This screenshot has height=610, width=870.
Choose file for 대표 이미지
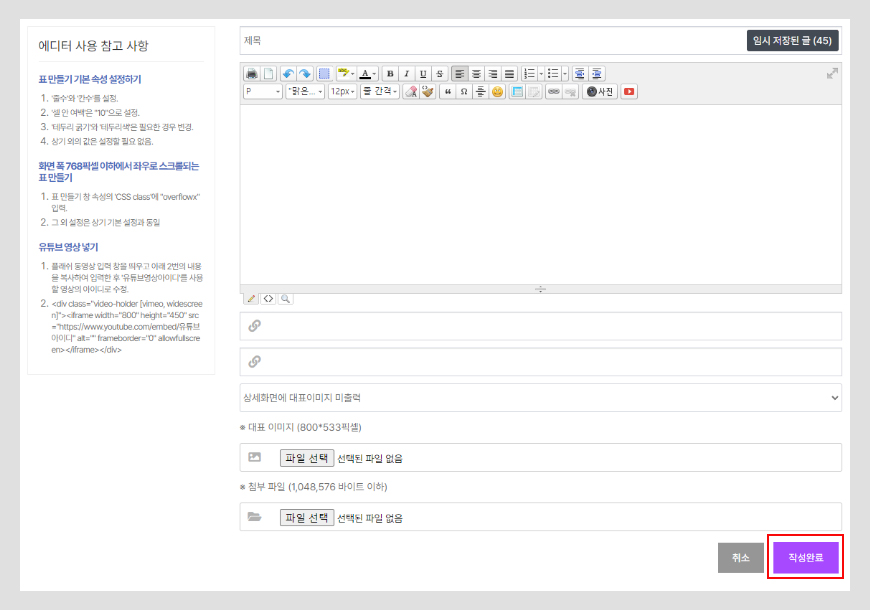pyautogui.click(x=307, y=458)
